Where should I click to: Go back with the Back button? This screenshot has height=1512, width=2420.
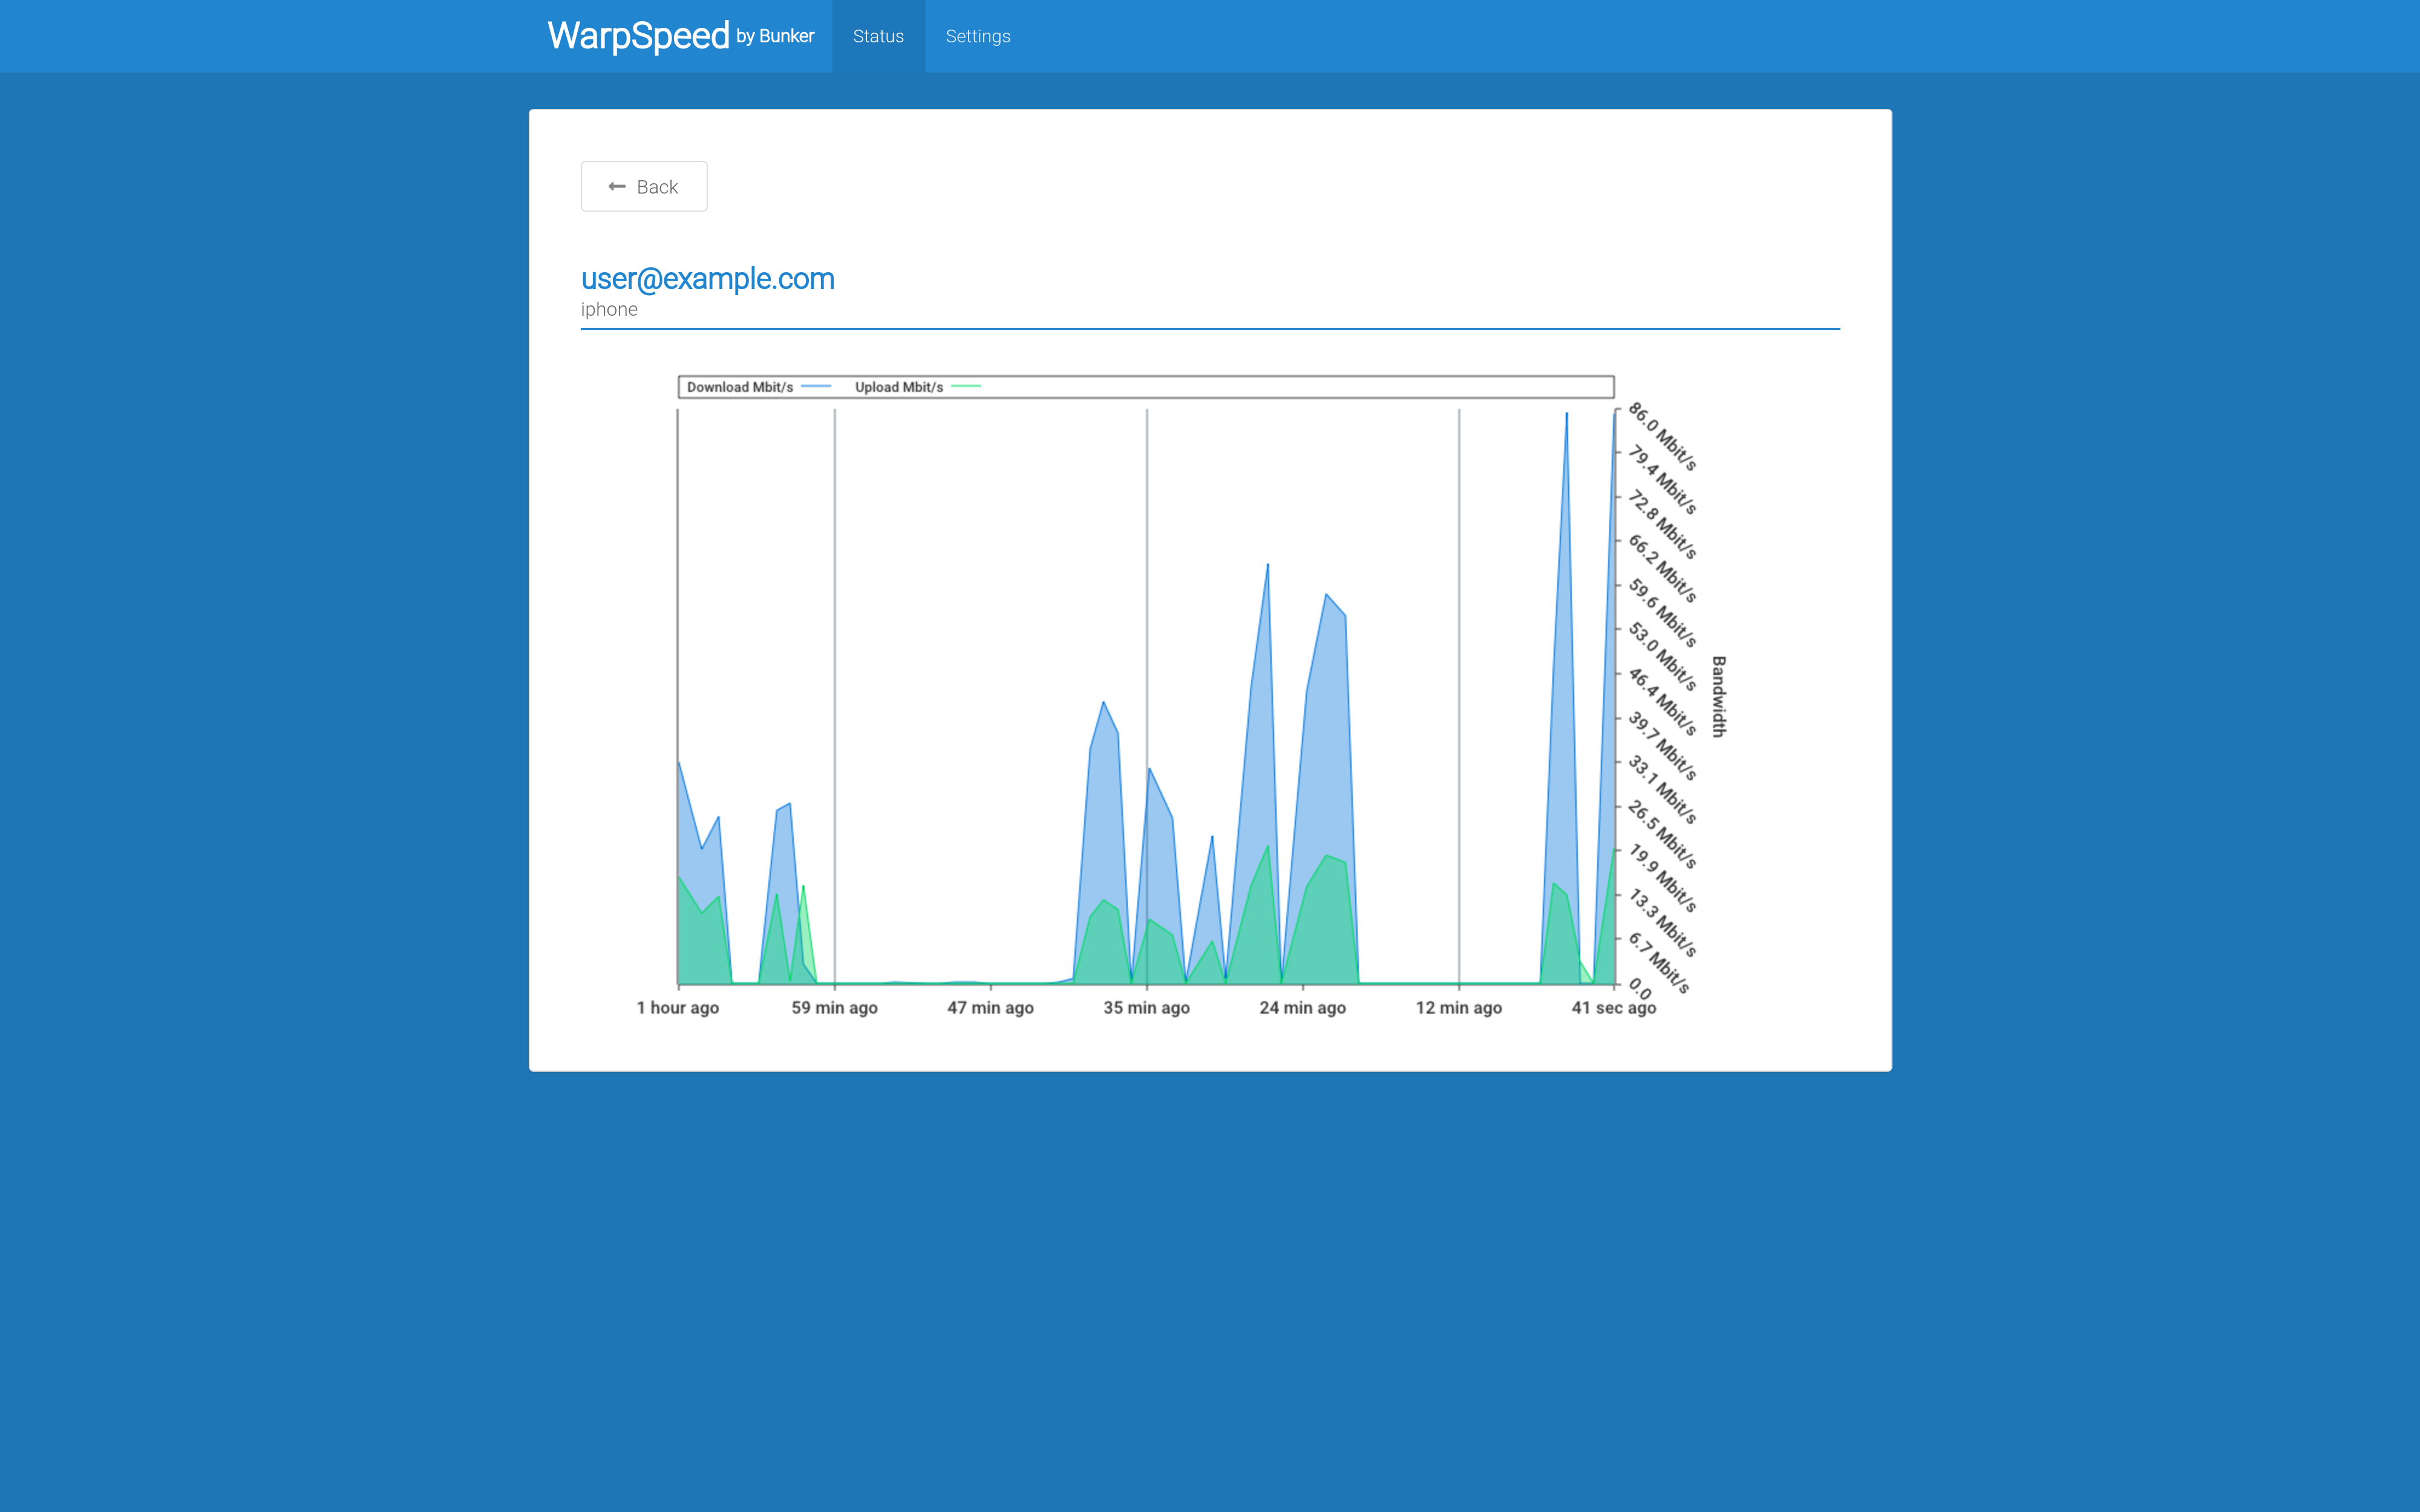[x=643, y=186]
